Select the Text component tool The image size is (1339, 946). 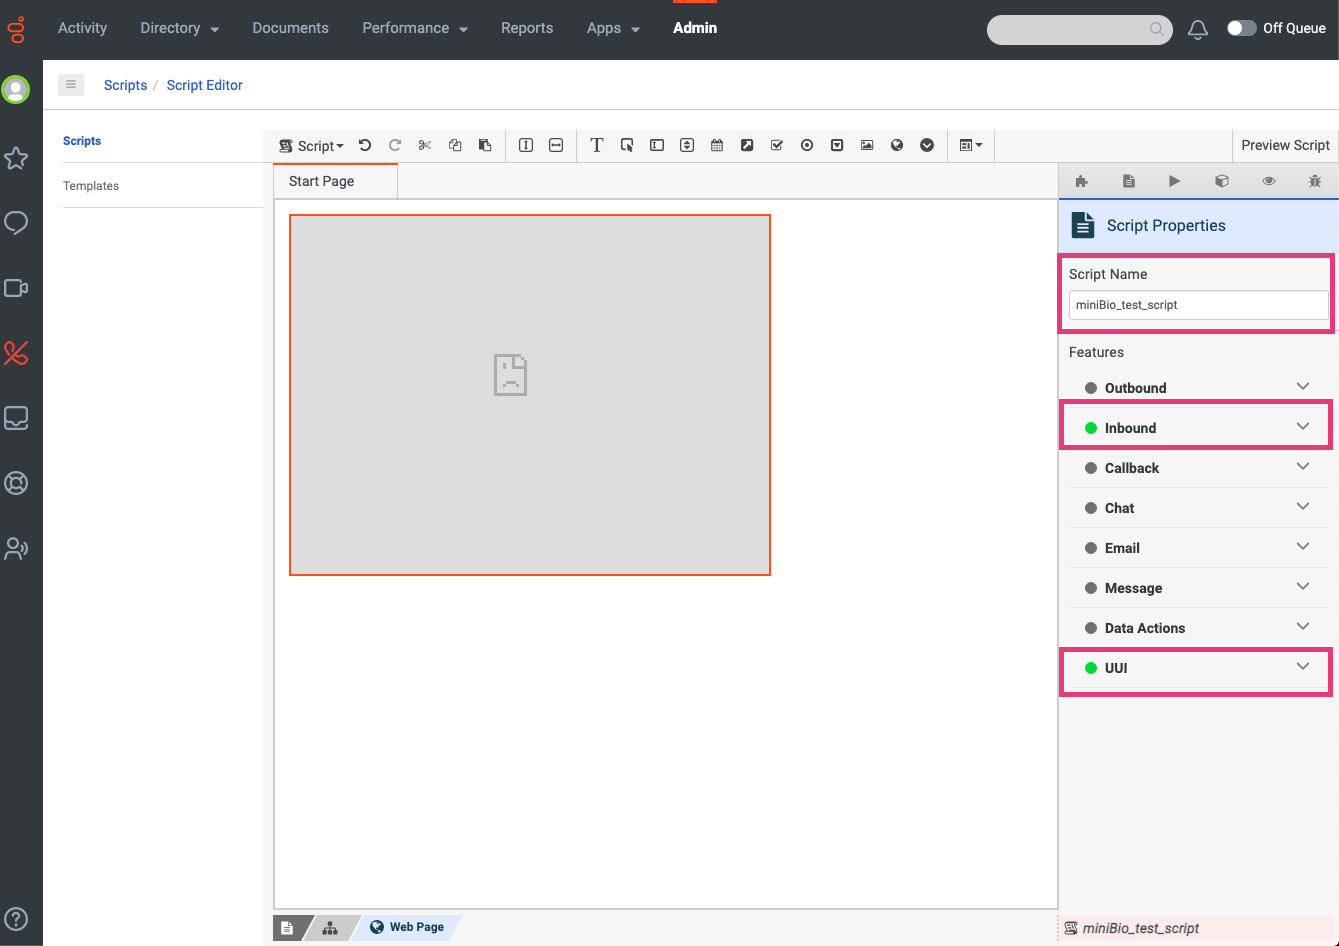pos(596,145)
